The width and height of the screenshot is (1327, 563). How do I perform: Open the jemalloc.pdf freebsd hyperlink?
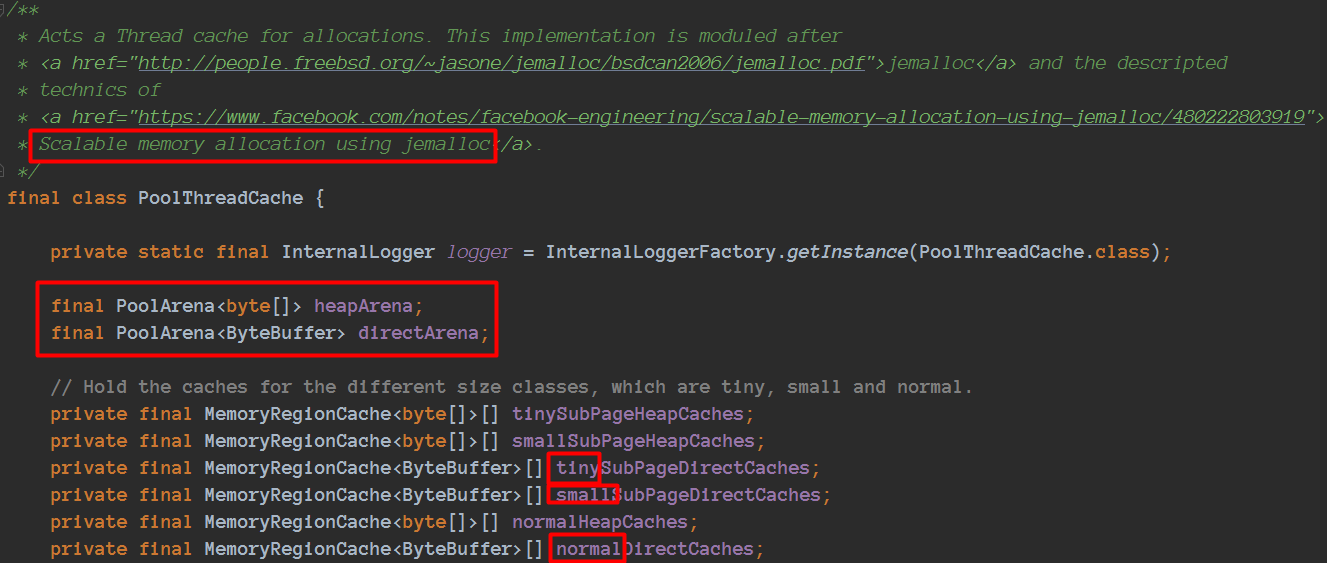click(503, 63)
